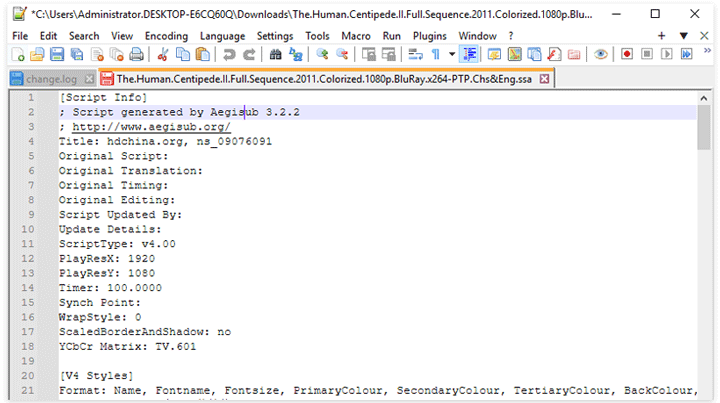The image size is (720, 403).
Task: Click the plus button at menu bar right
Action: (x=661, y=36)
